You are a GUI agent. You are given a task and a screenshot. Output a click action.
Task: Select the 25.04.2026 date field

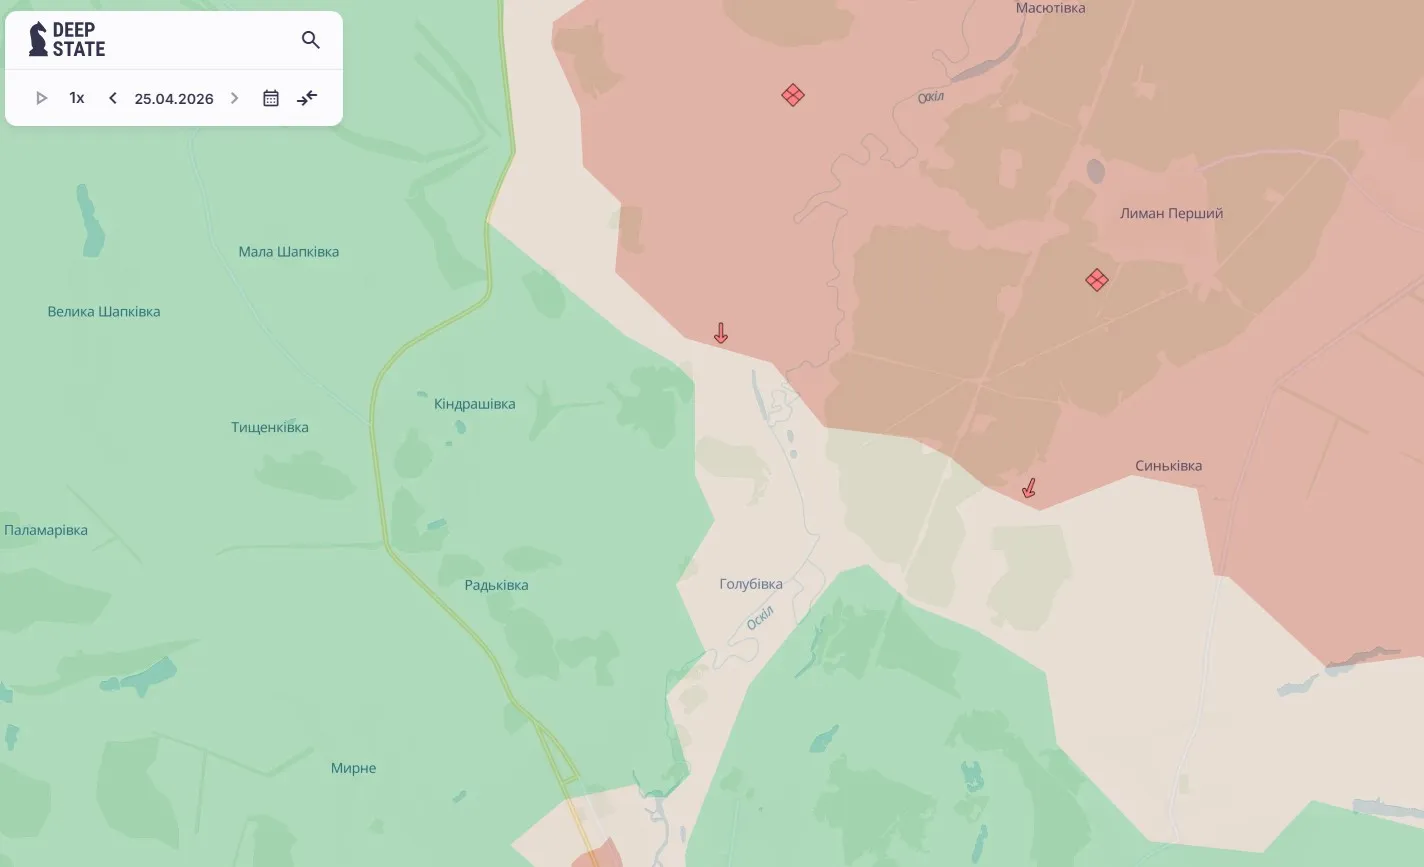[x=174, y=98]
